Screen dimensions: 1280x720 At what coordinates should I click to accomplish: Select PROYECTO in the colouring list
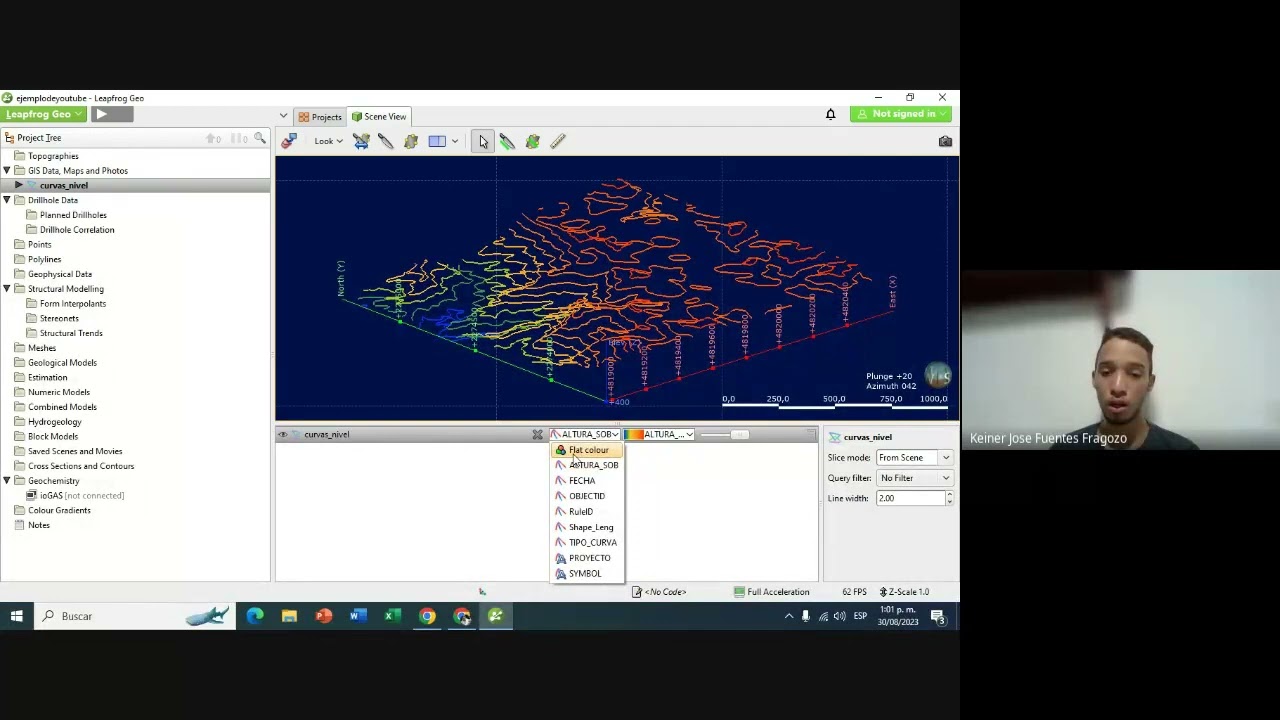(x=587, y=558)
